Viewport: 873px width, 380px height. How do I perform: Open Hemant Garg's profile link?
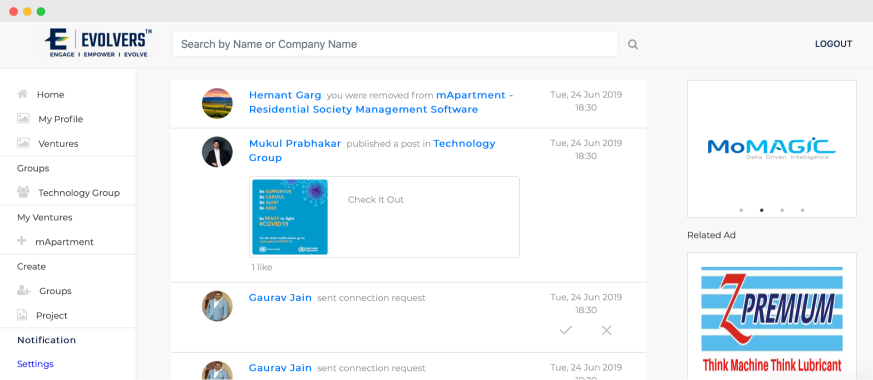pos(285,95)
